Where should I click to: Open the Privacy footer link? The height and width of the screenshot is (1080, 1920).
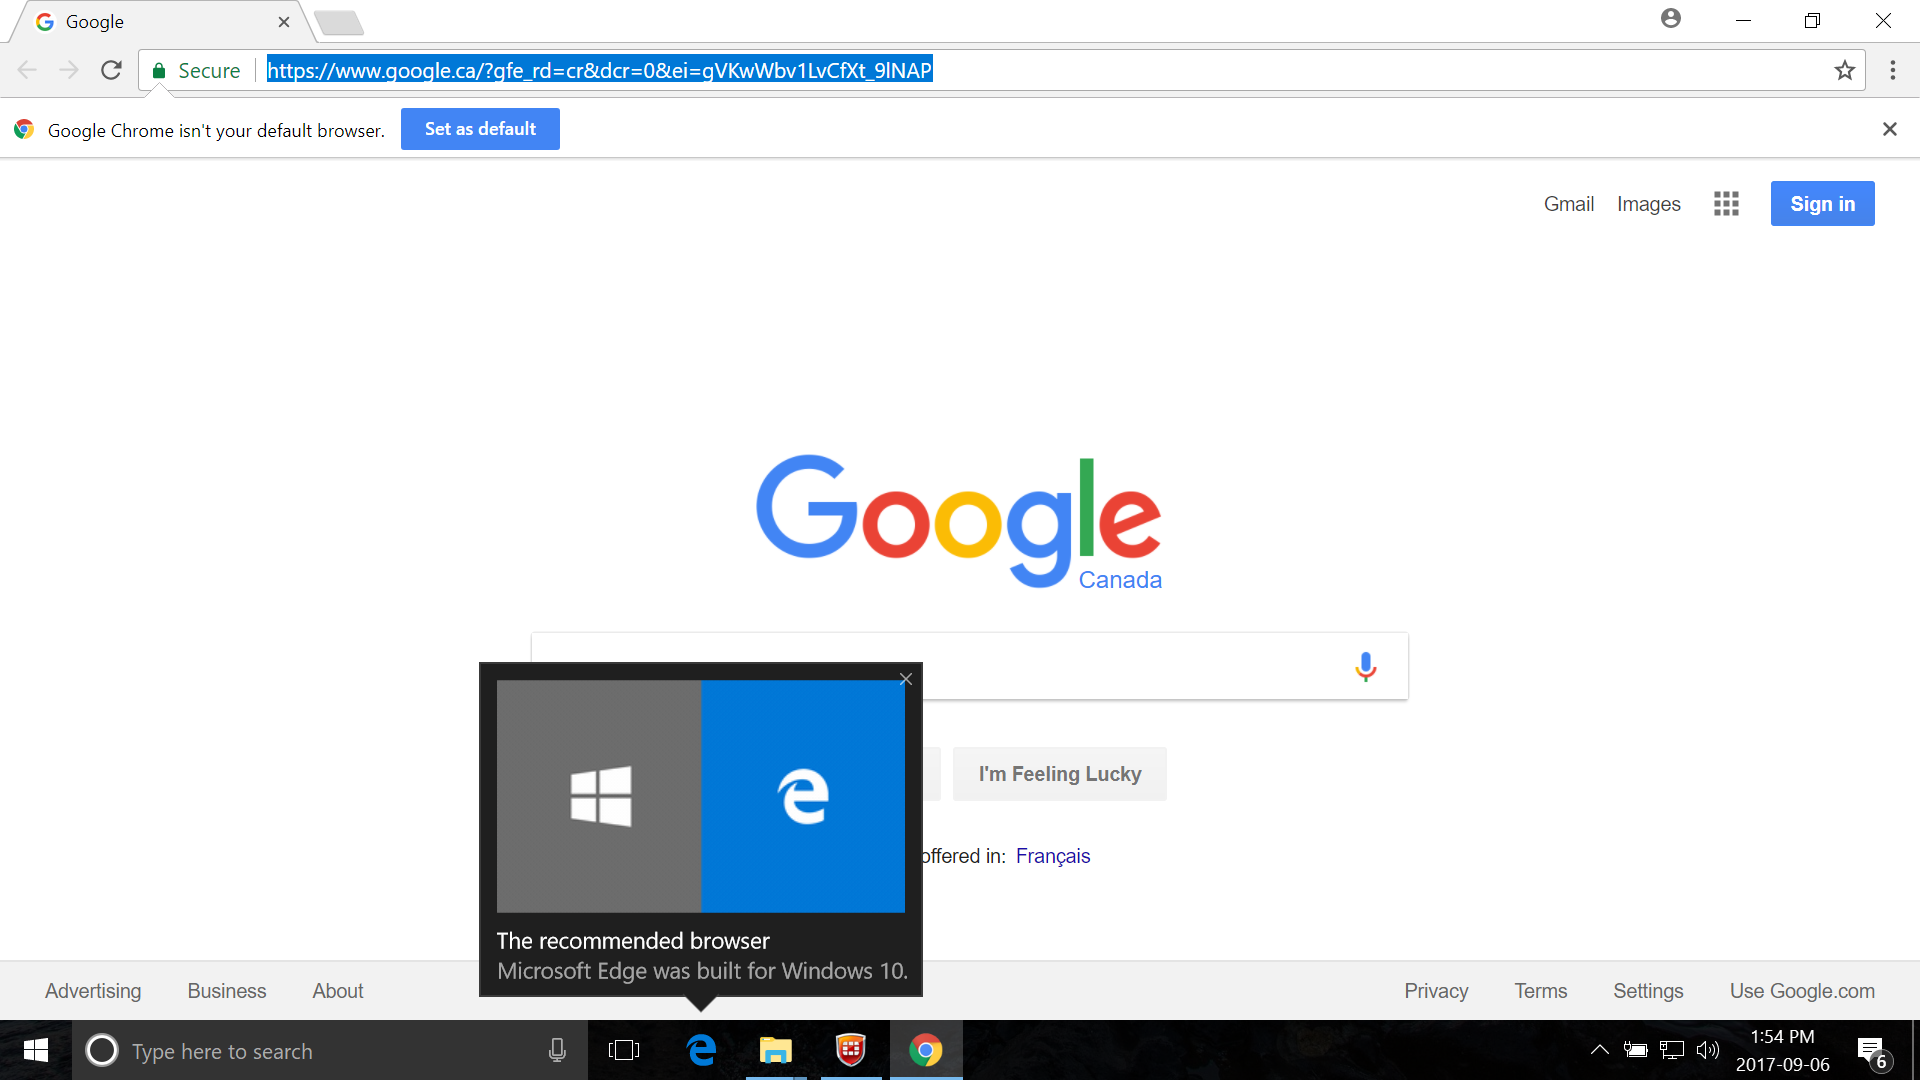click(x=1436, y=991)
